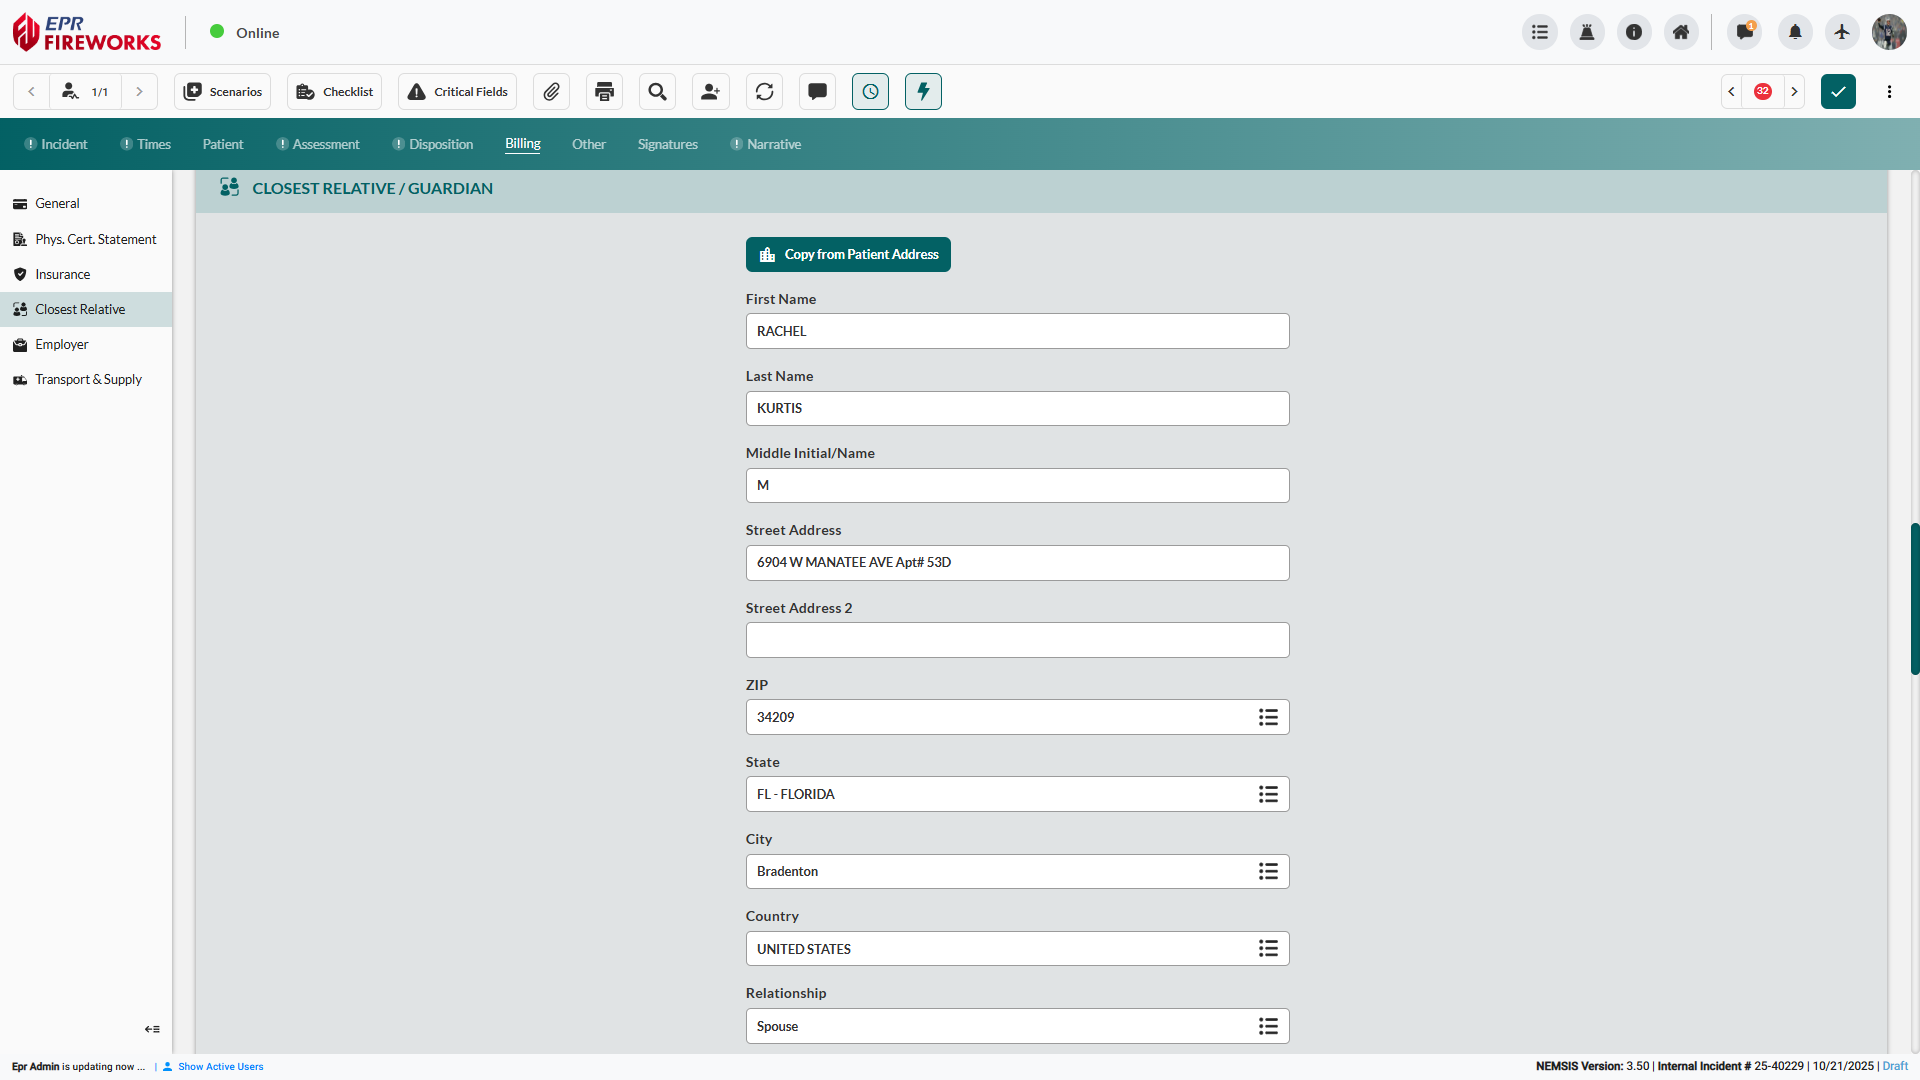Click the lightning bolt quick actions icon
The image size is (1920, 1080).
pos(923,91)
